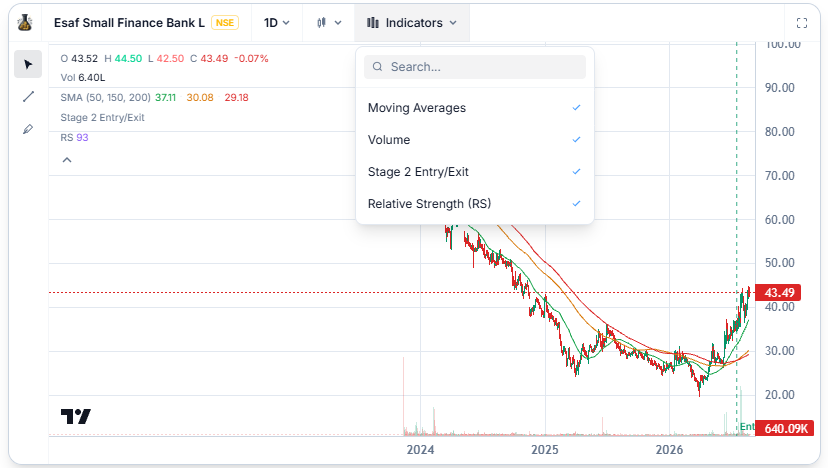The height and width of the screenshot is (468, 828).
Task: Click the 50.00 price axis label
Action: pyautogui.click(x=779, y=263)
